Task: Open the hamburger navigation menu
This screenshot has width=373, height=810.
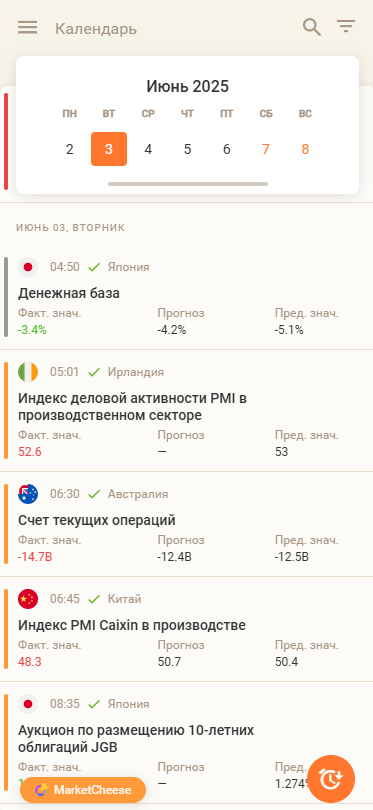Action: [27, 28]
